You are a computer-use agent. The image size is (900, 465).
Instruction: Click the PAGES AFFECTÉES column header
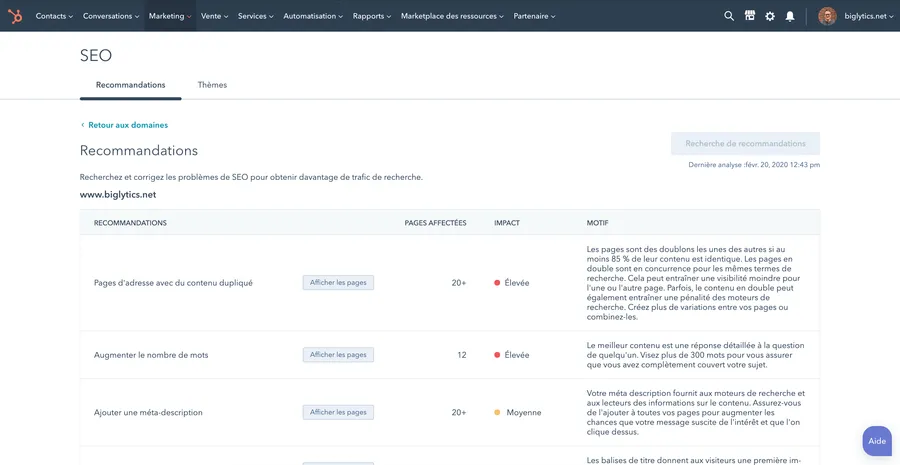pos(435,223)
